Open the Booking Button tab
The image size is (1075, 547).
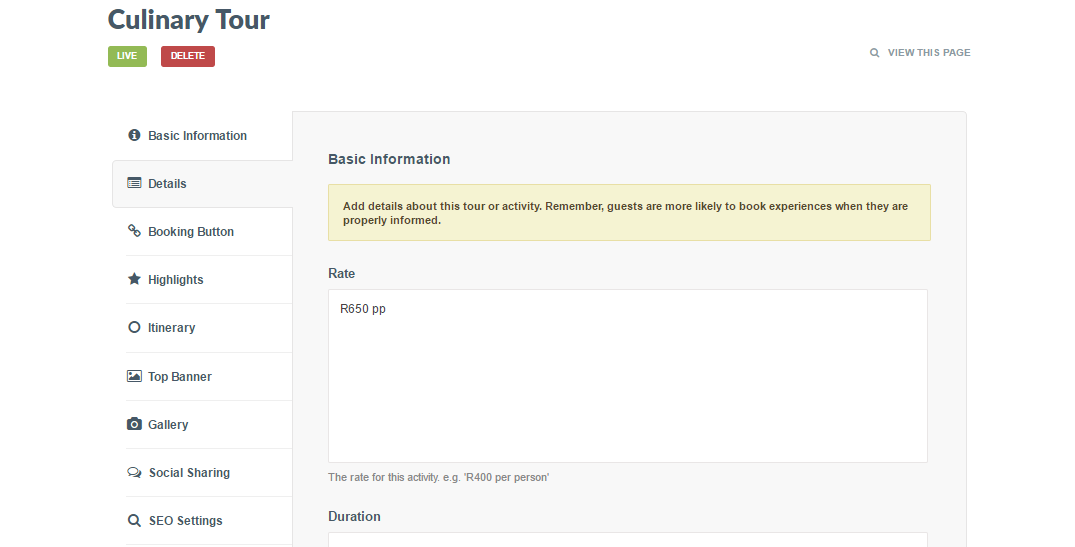[x=191, y=232]
